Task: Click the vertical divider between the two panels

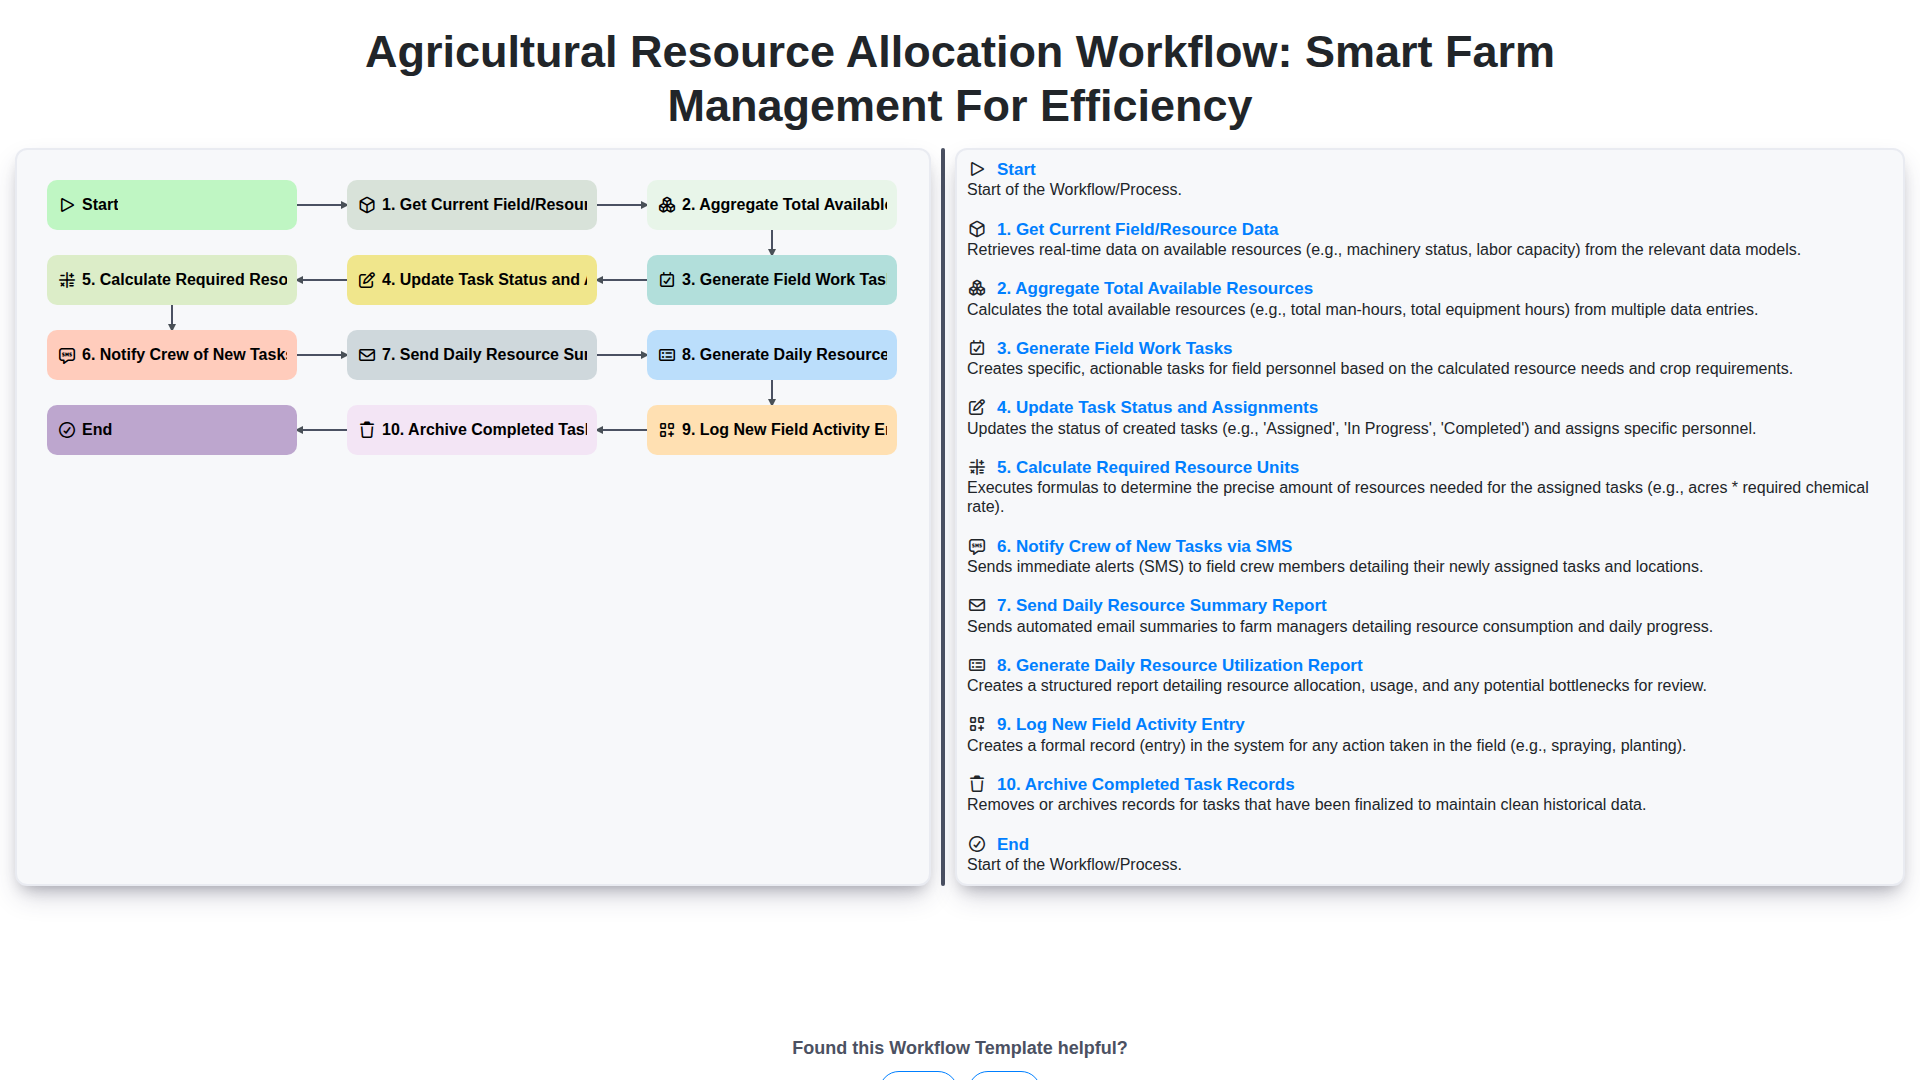Action: coord(943,517)
